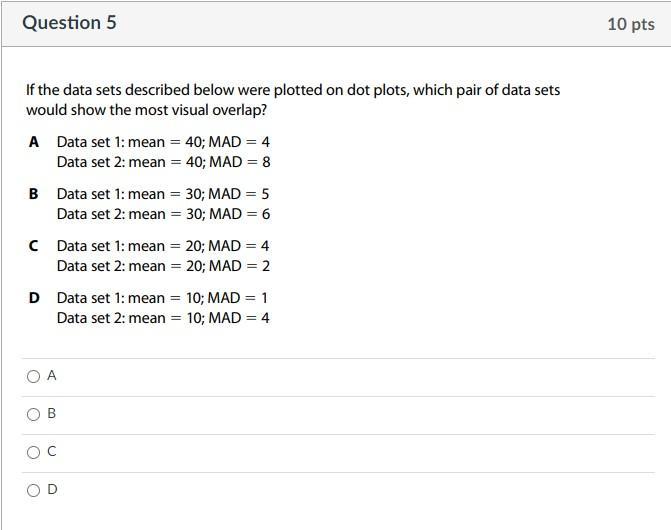Click the line mean = 10; MAD = 4
This screenshot has height=530, width=671.
pyautogui.click(x=163, y=318)
